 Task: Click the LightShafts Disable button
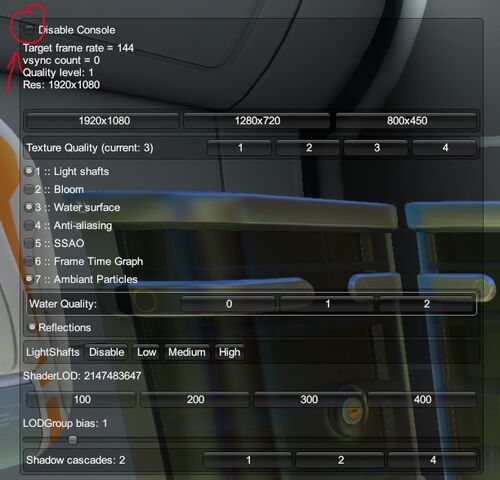(106, 352)
